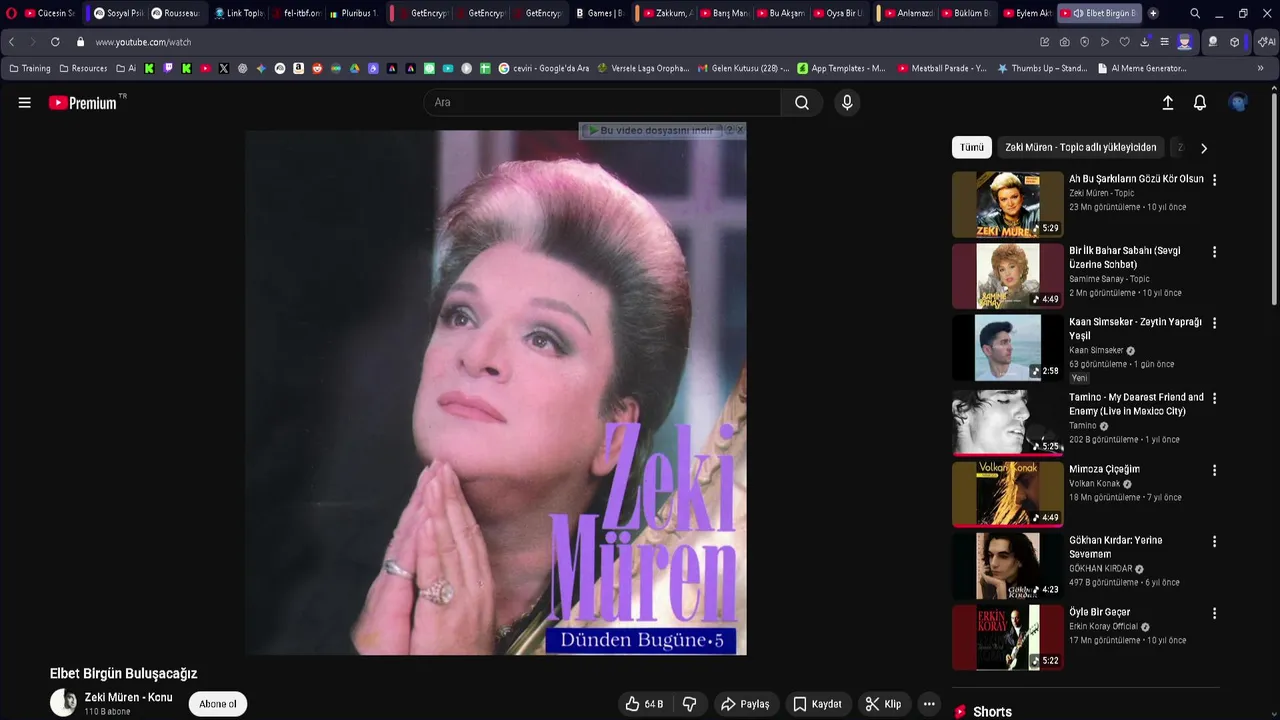The image size is (1280, 720).
Task: Open options for Öyle Bir Geçer
Action: coord(1214,613)
